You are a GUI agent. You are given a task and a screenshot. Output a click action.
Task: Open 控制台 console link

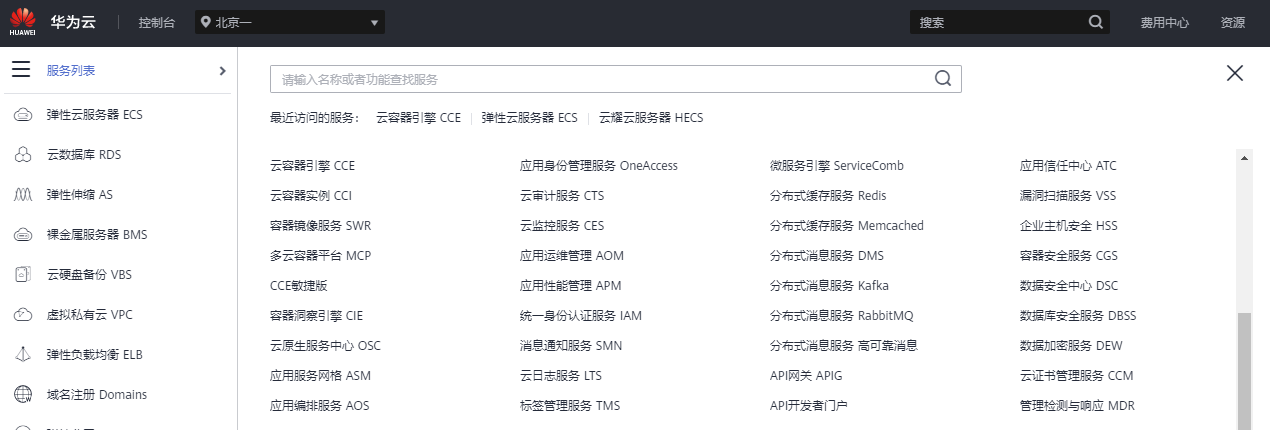coord(157,22)
